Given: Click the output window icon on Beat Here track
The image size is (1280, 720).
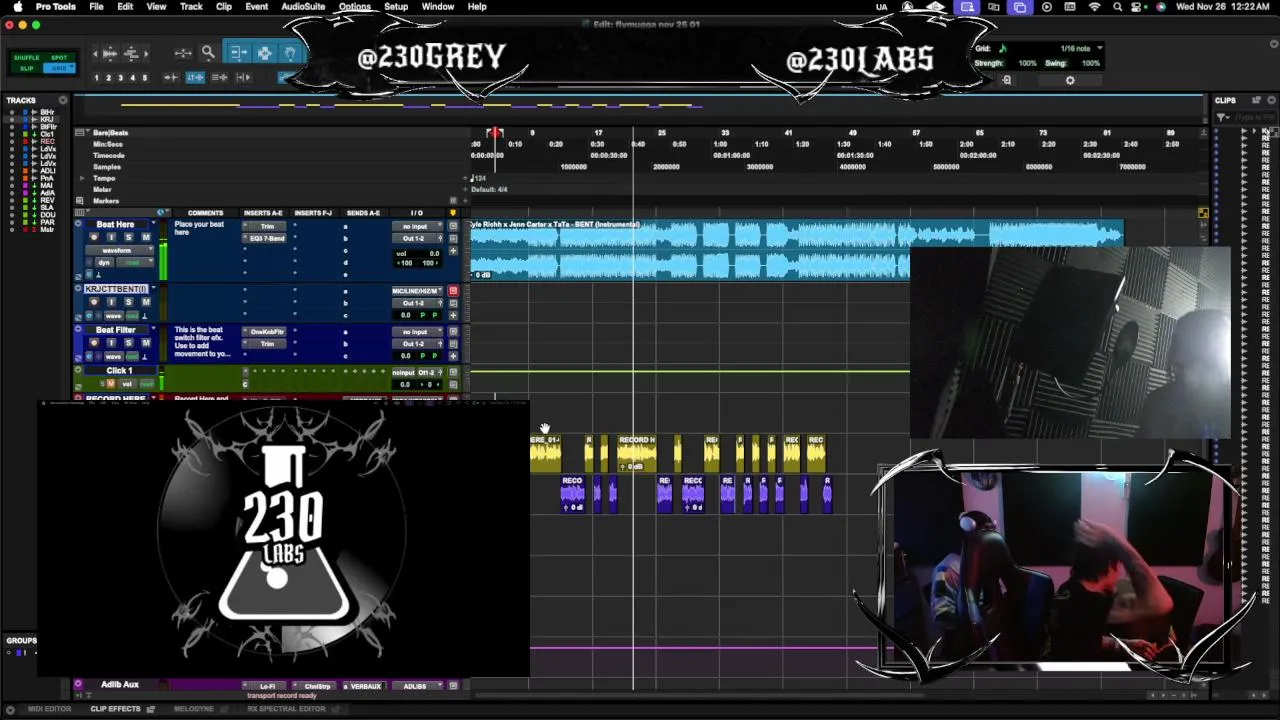Looking at the screenshot, I should pyautogui.click(x=453, y=227).
